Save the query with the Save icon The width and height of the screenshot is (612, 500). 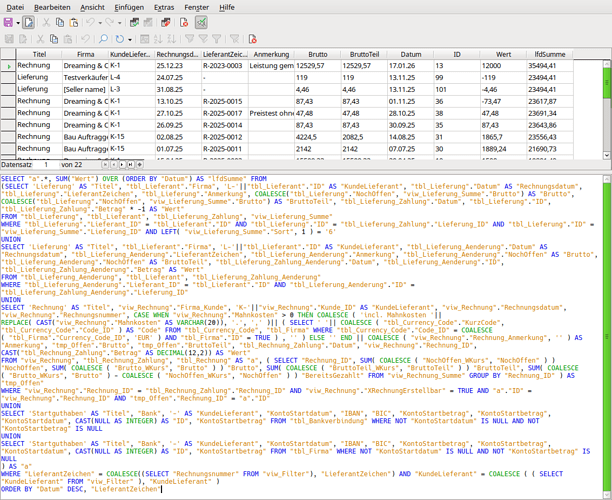8,23
